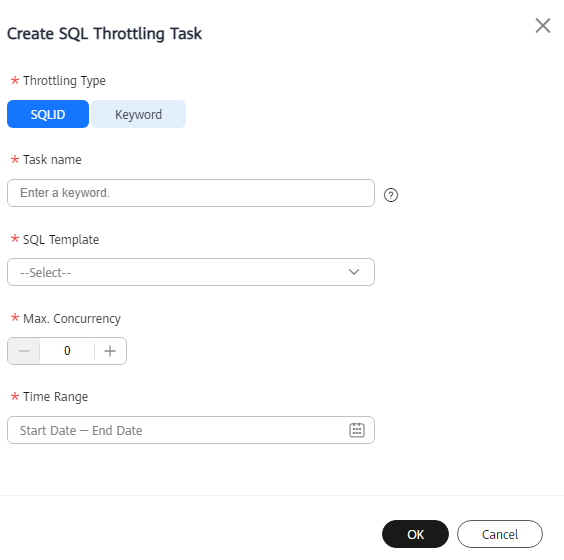The width and height of the screenshot is (564, 560).
Task: Open the help tooltip beside Task name
Action: 391,195
